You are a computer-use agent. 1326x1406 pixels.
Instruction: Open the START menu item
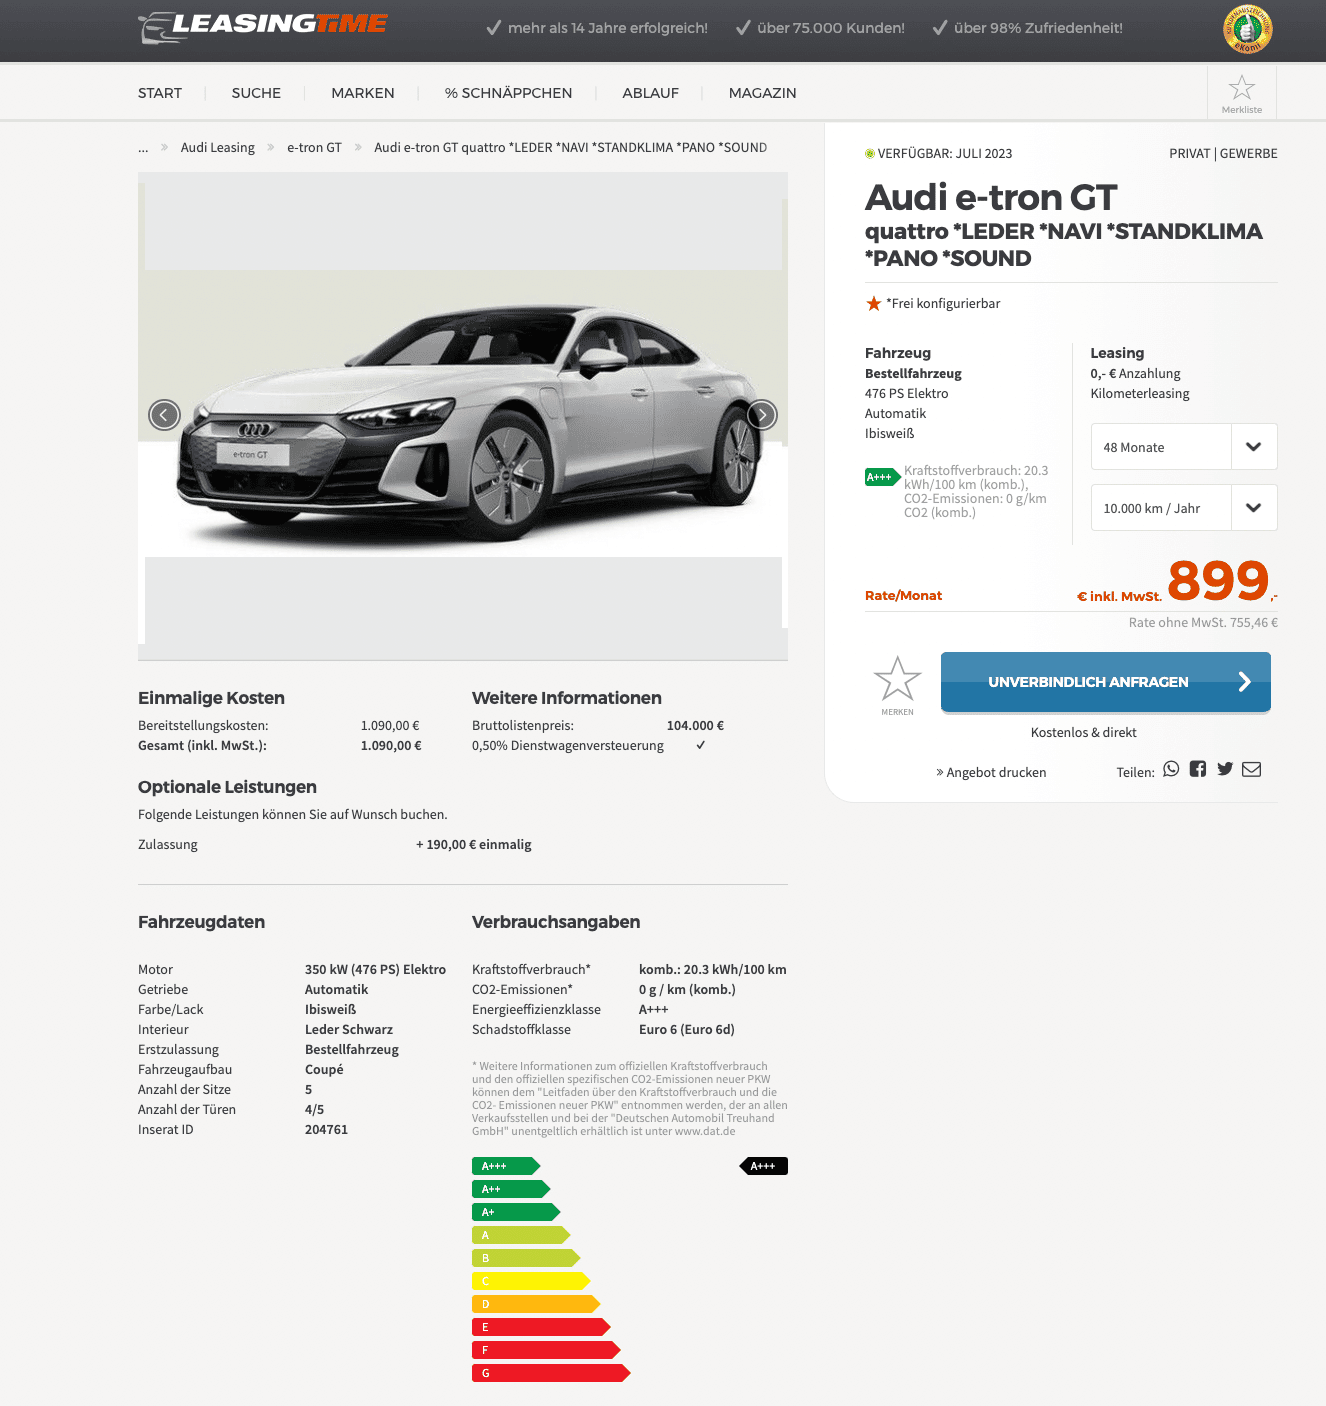tap(160, 93)
